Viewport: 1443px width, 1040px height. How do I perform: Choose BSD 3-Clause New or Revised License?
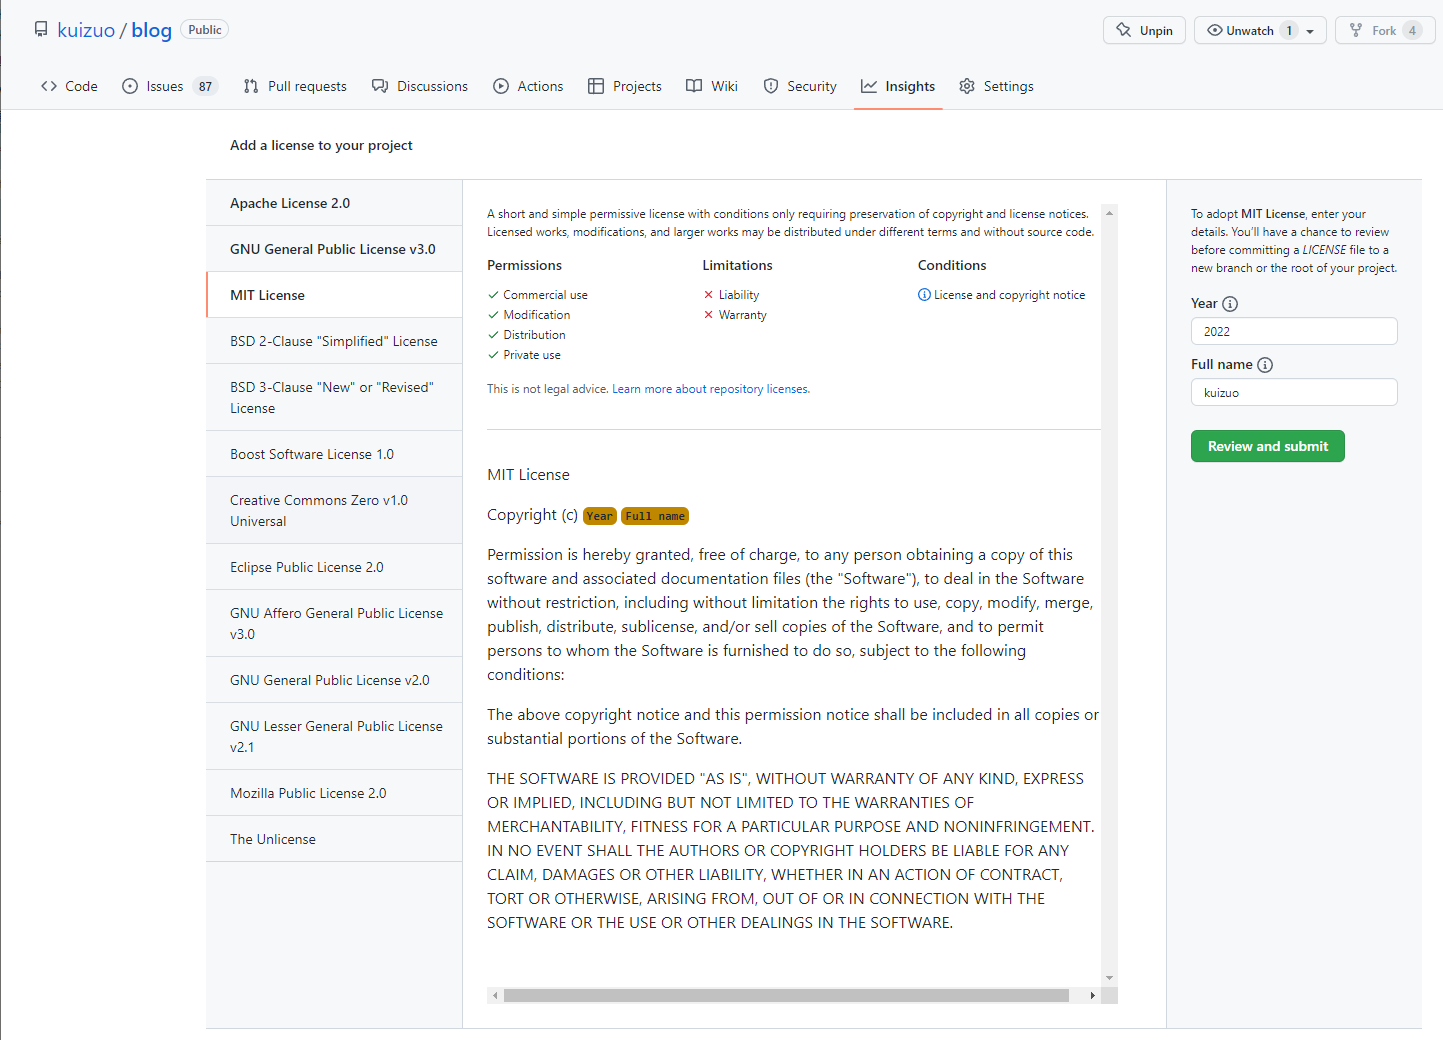click(334, 397)
